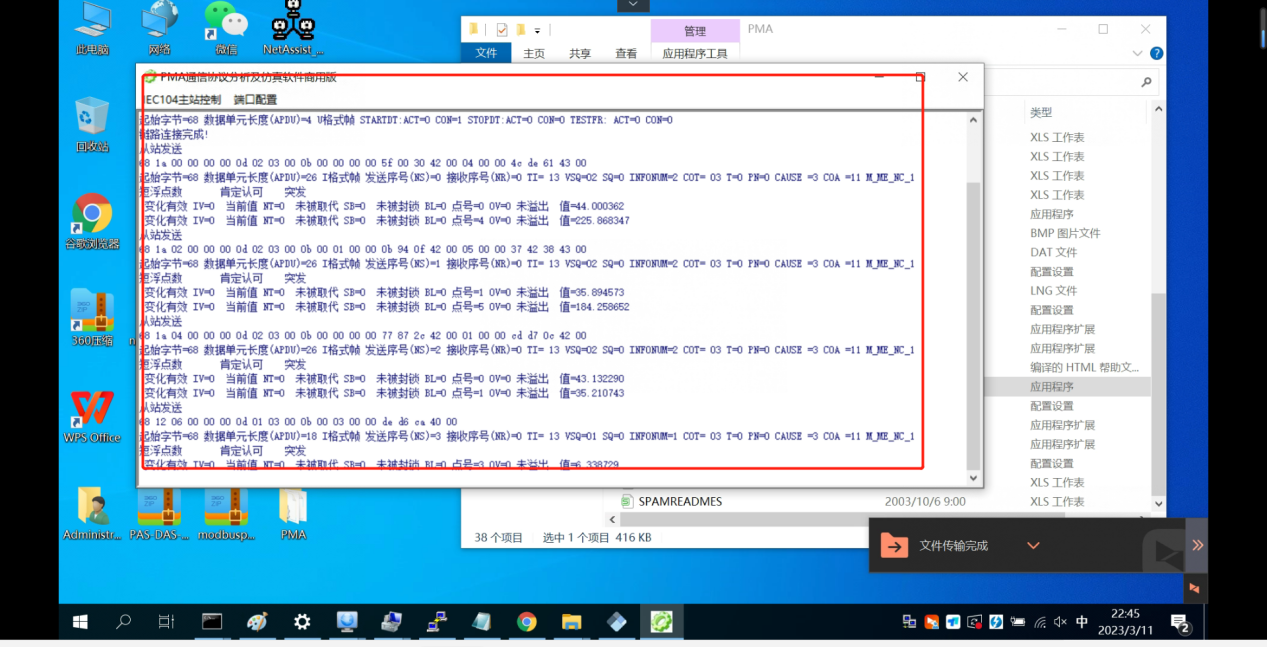Open the Administrator desktop folder
This screenshot has height=647, width=1267.
(x=92, y=513)
